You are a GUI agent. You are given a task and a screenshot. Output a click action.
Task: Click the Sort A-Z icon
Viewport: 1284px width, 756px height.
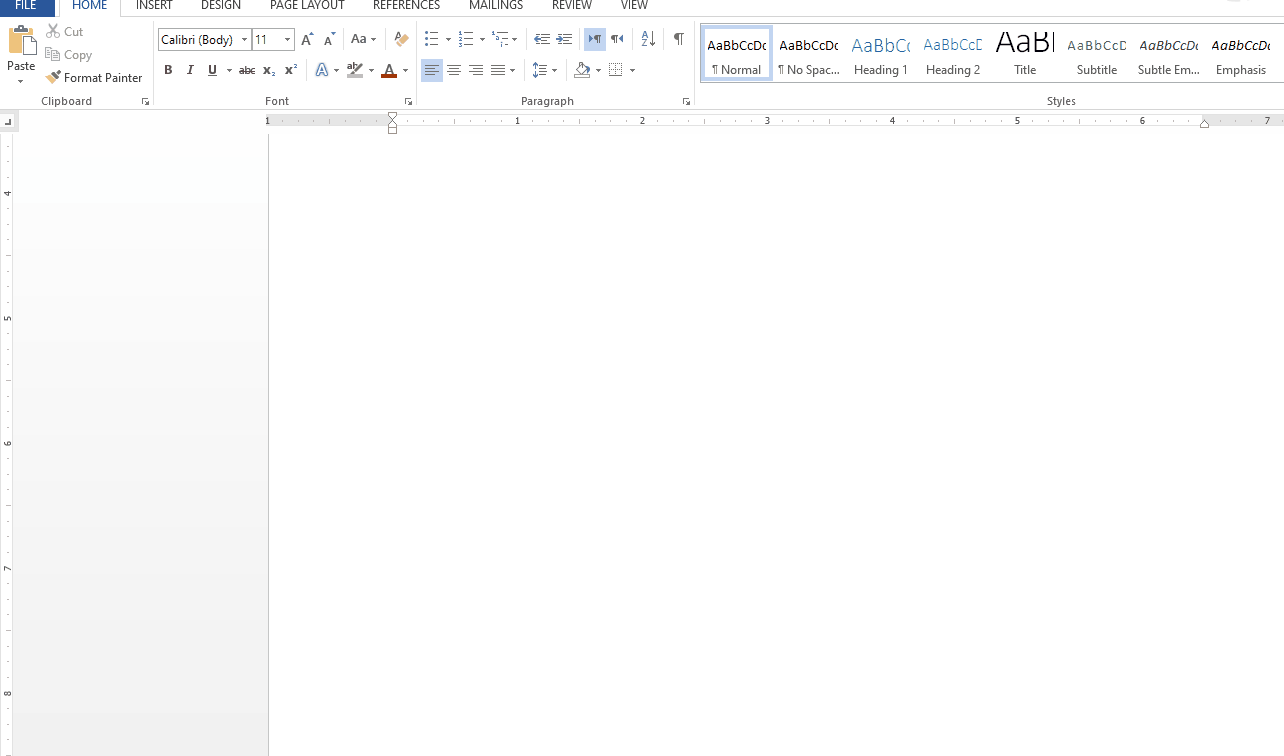coord(648,40)
